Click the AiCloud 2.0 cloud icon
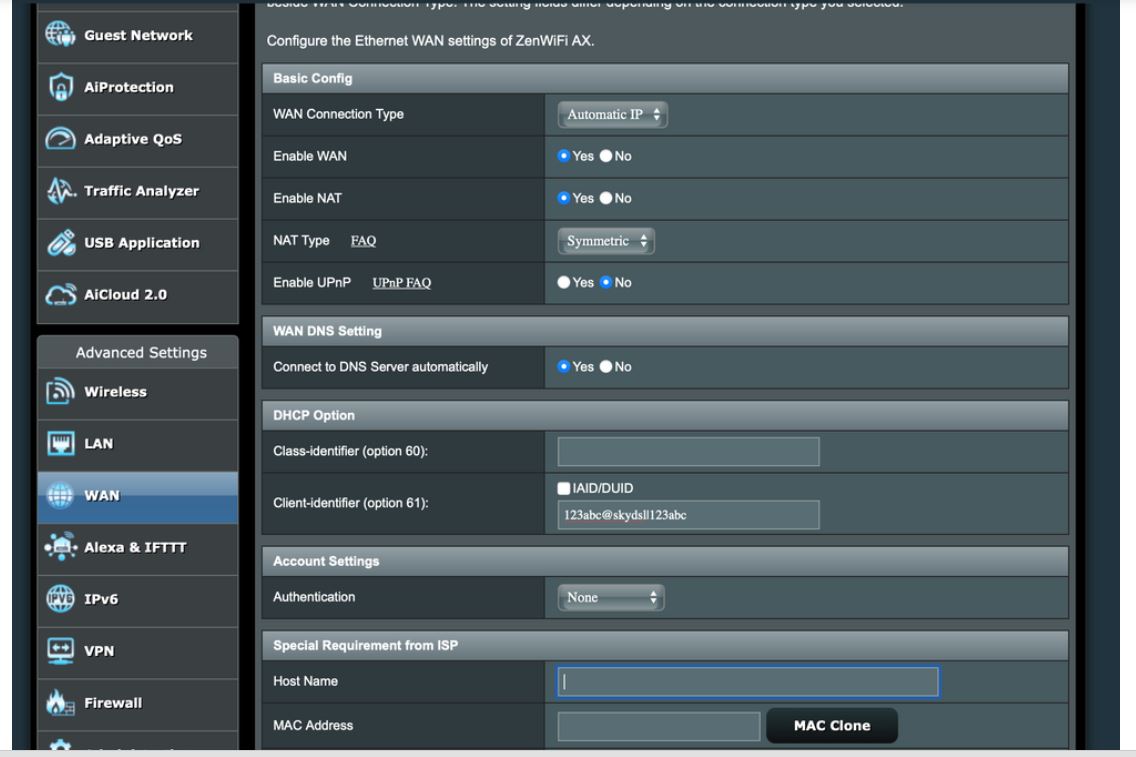The image size is (1136, 757). coord(60,295)
